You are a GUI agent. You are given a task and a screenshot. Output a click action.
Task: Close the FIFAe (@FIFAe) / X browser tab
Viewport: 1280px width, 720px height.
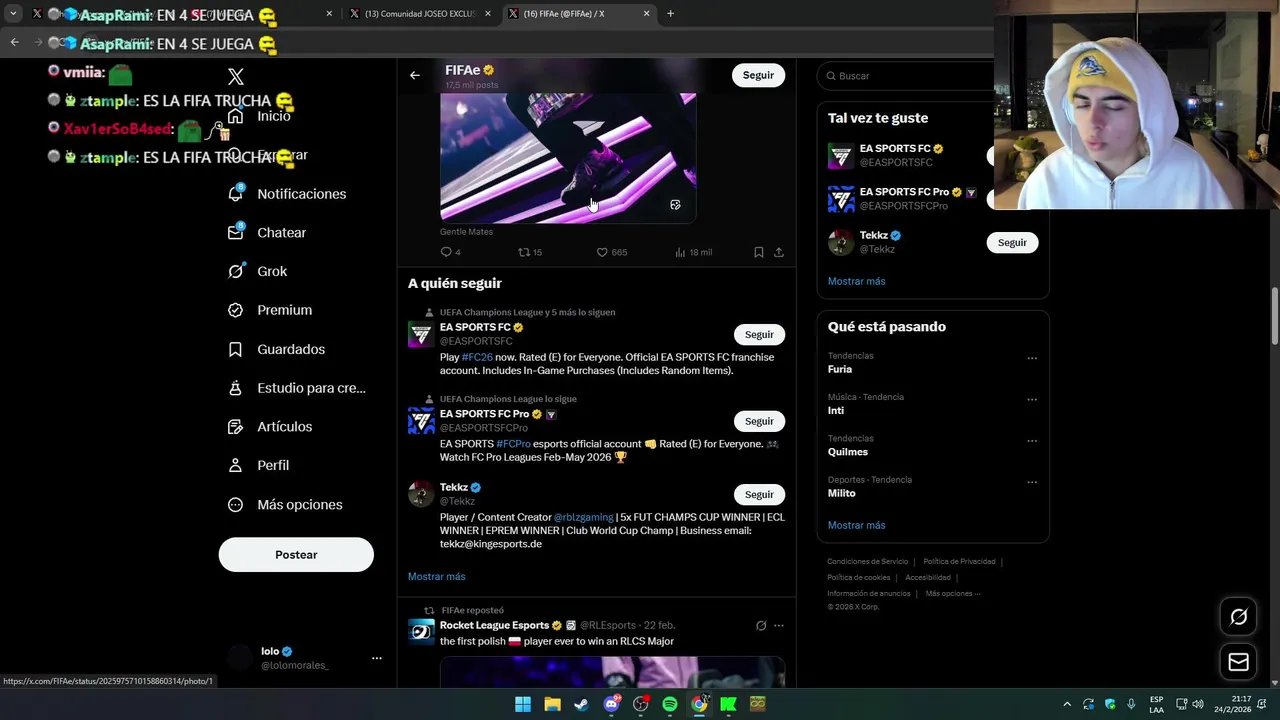[646, 14]
